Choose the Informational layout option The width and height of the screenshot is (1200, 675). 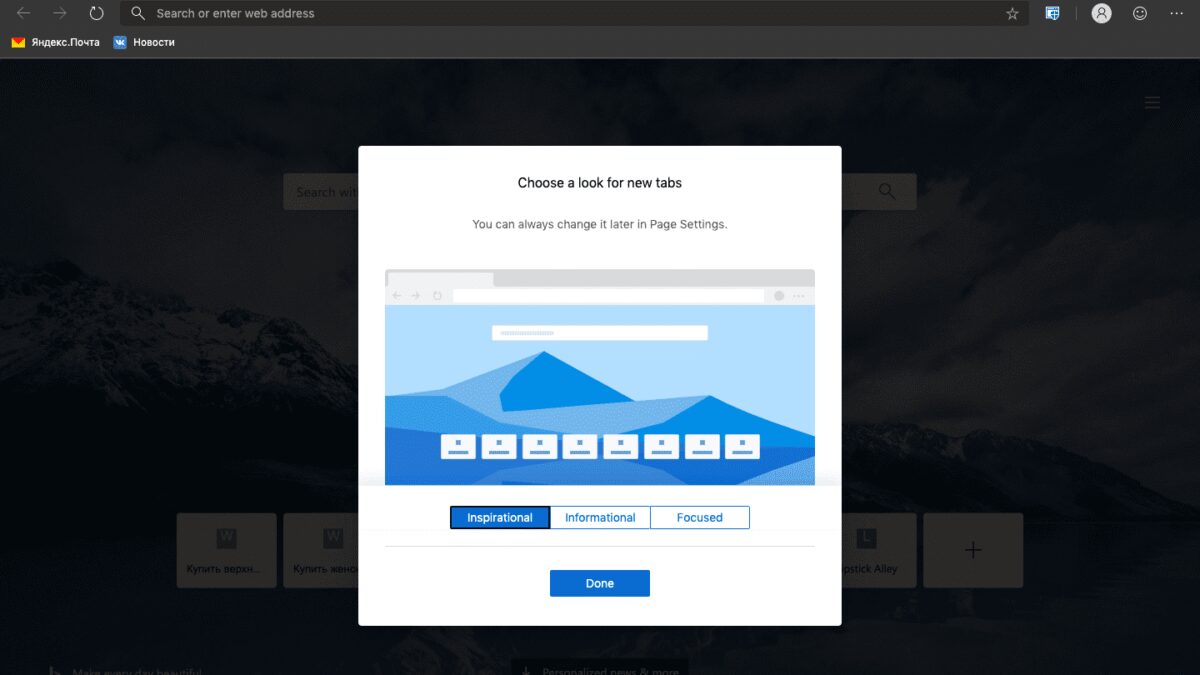[x=600, y=517]
